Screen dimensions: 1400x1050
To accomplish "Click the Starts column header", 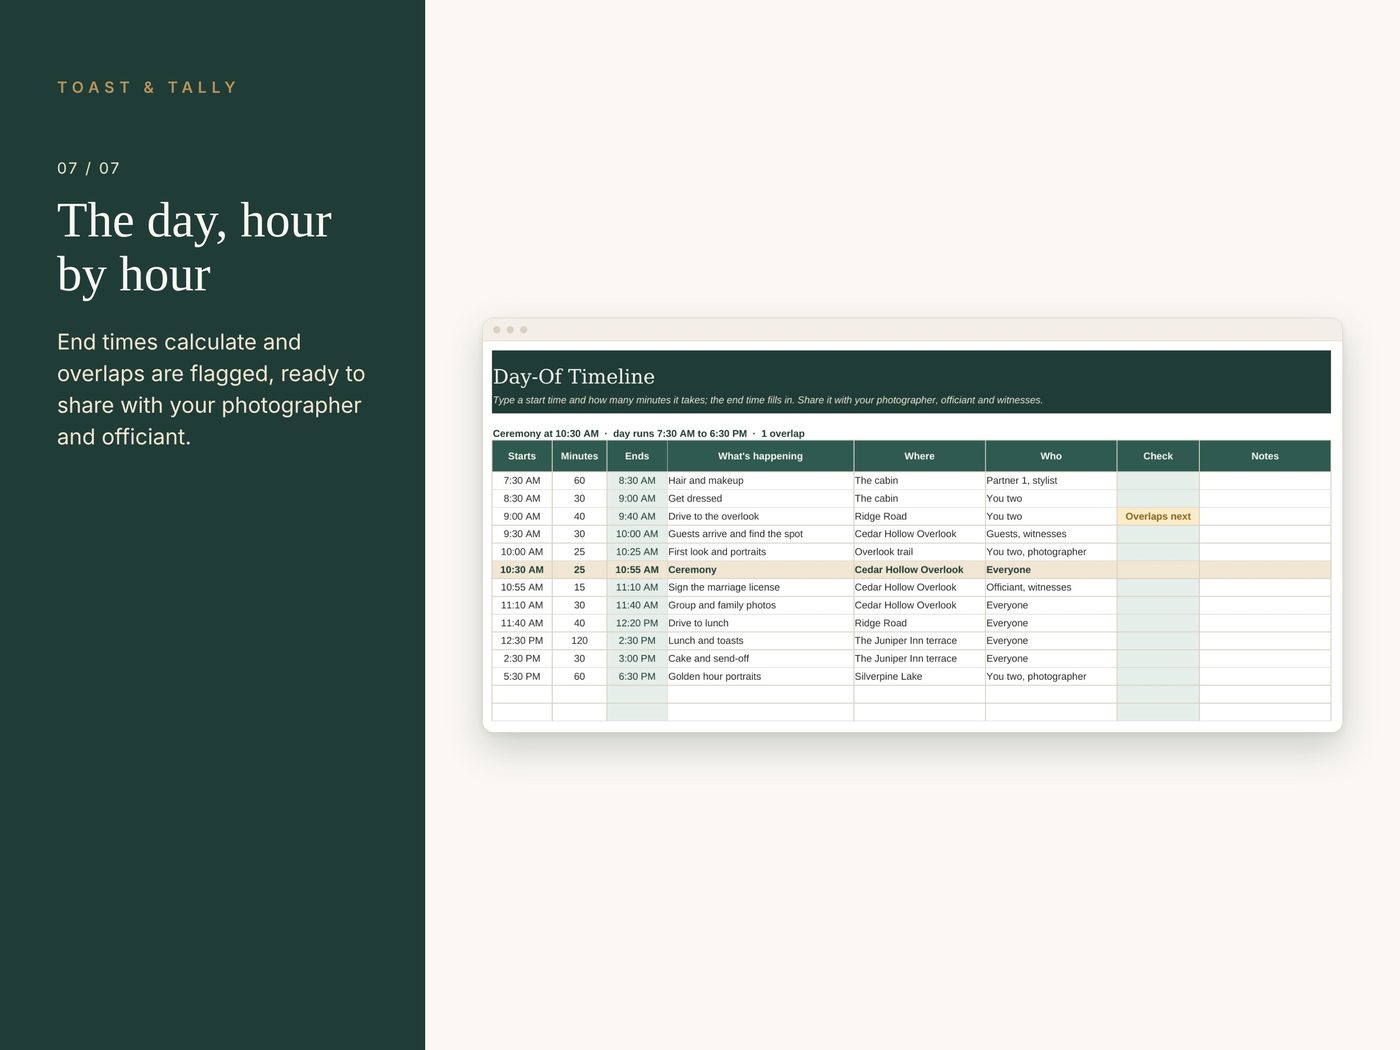I will pos(522,456).
